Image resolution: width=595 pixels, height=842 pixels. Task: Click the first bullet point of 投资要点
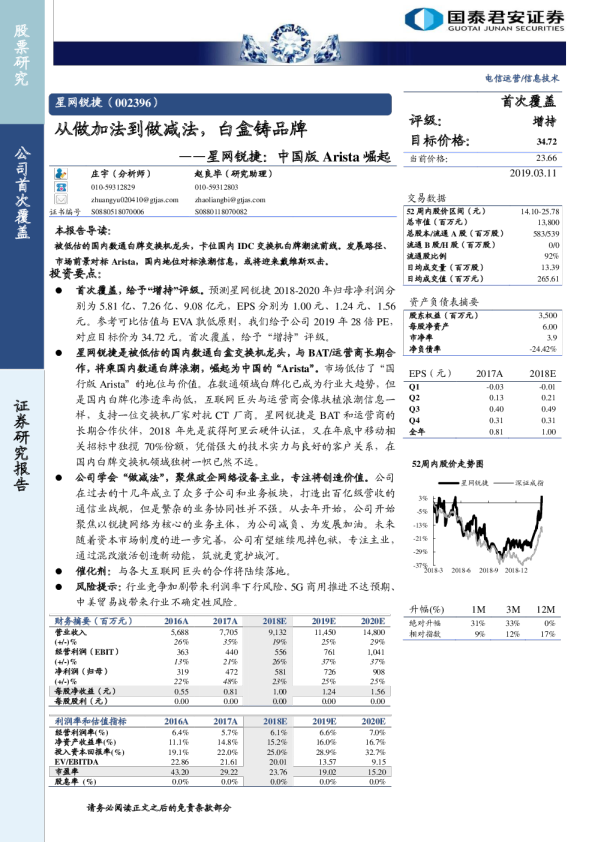click(x=226, y=314)
